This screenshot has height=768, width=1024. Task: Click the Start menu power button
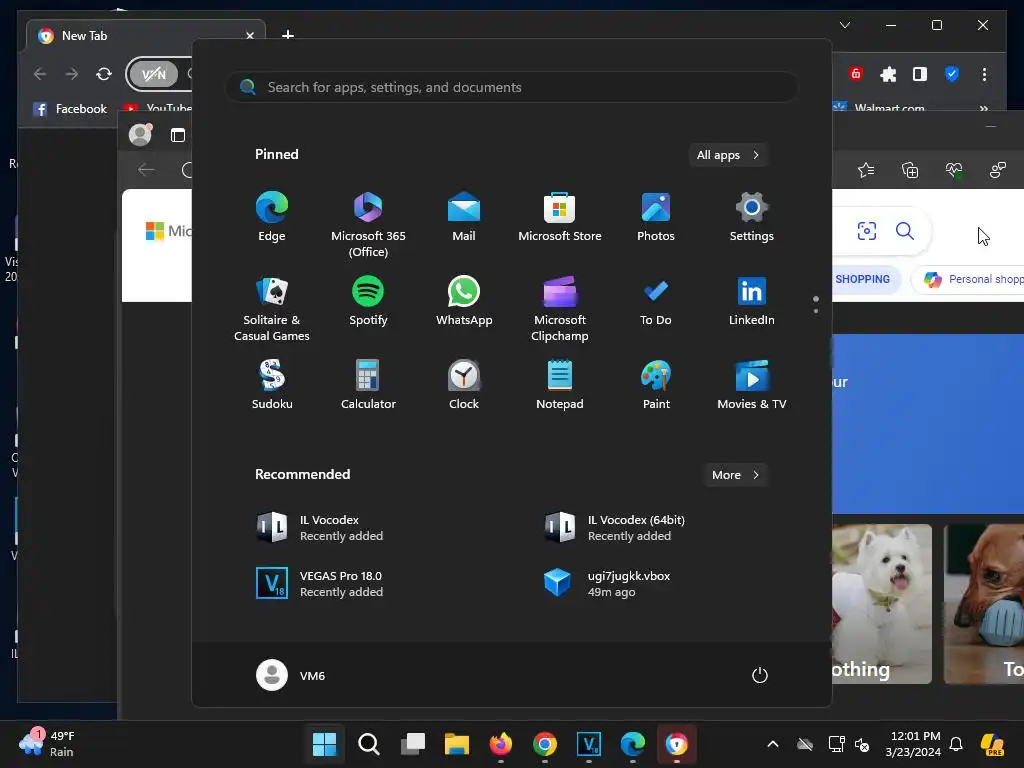(760, 675)
